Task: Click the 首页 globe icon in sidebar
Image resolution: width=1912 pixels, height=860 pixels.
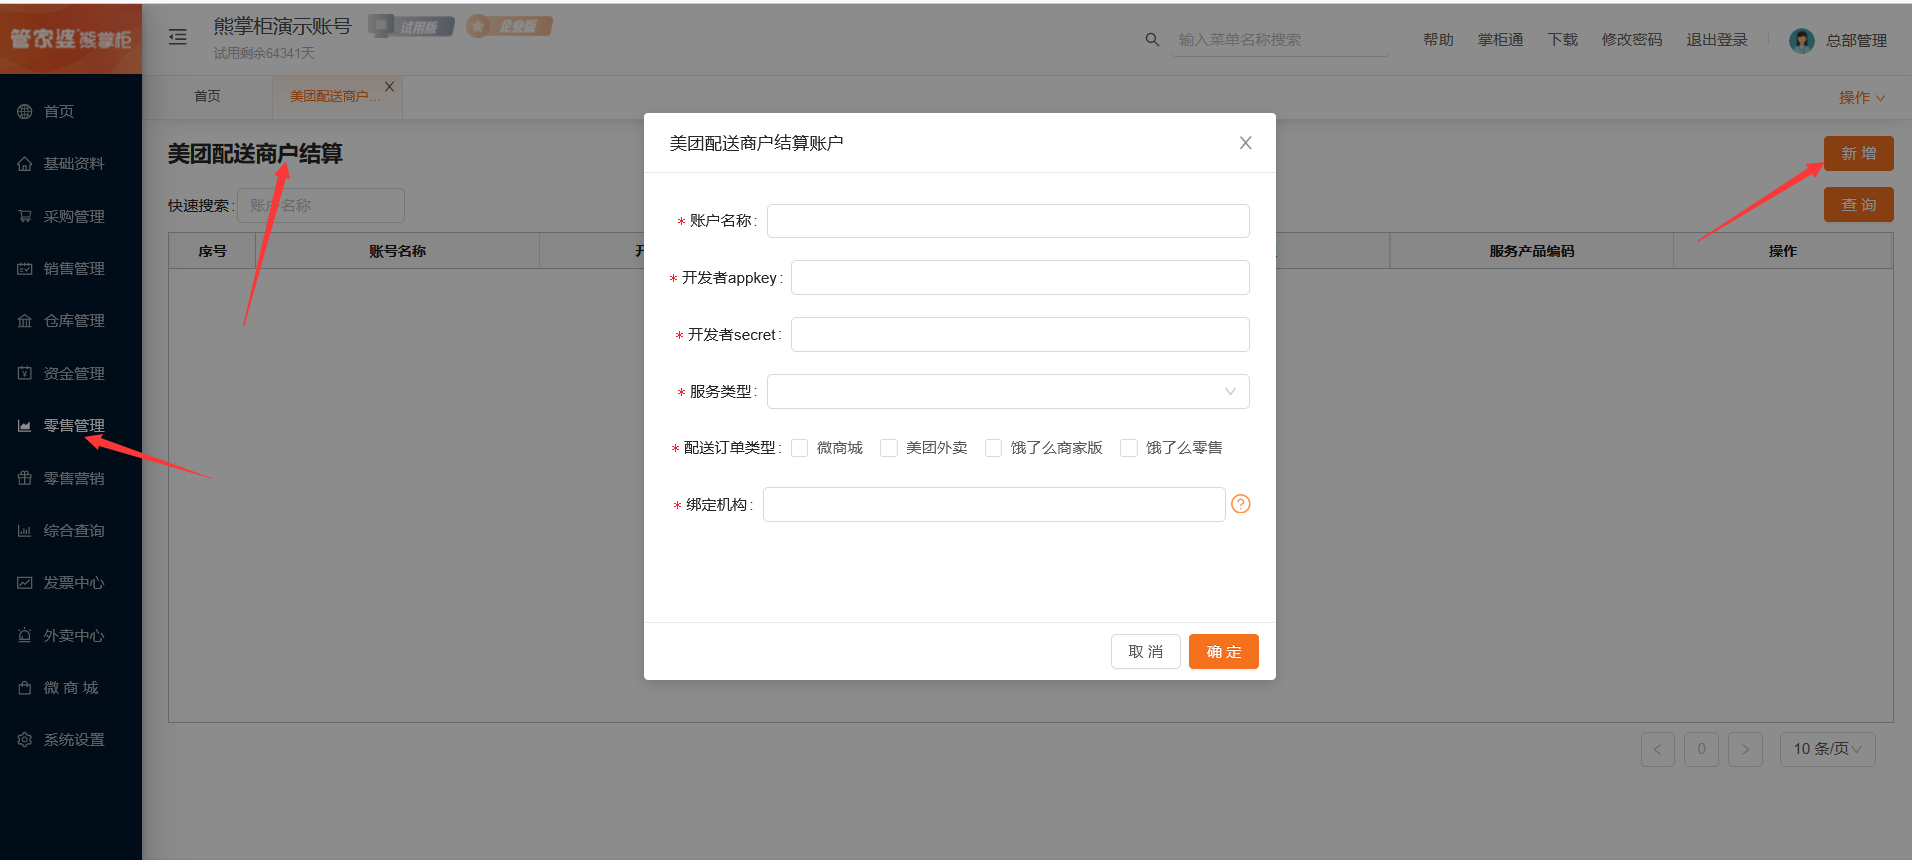Action: [25, 111]
